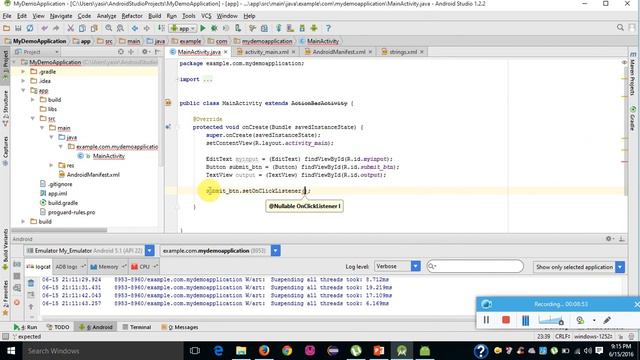This screenshot has width=640, height=360.
Task: Open the Refactor menu
Action: (x=132, y=16)
